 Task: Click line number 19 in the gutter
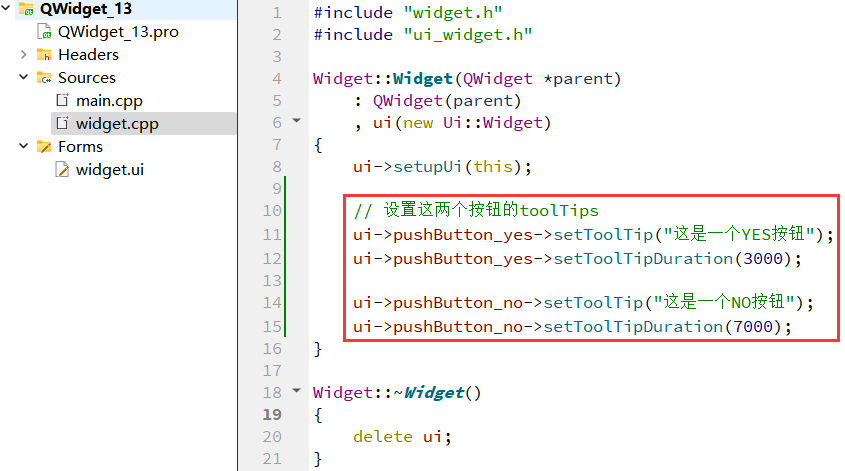click(x=272, y=414)
